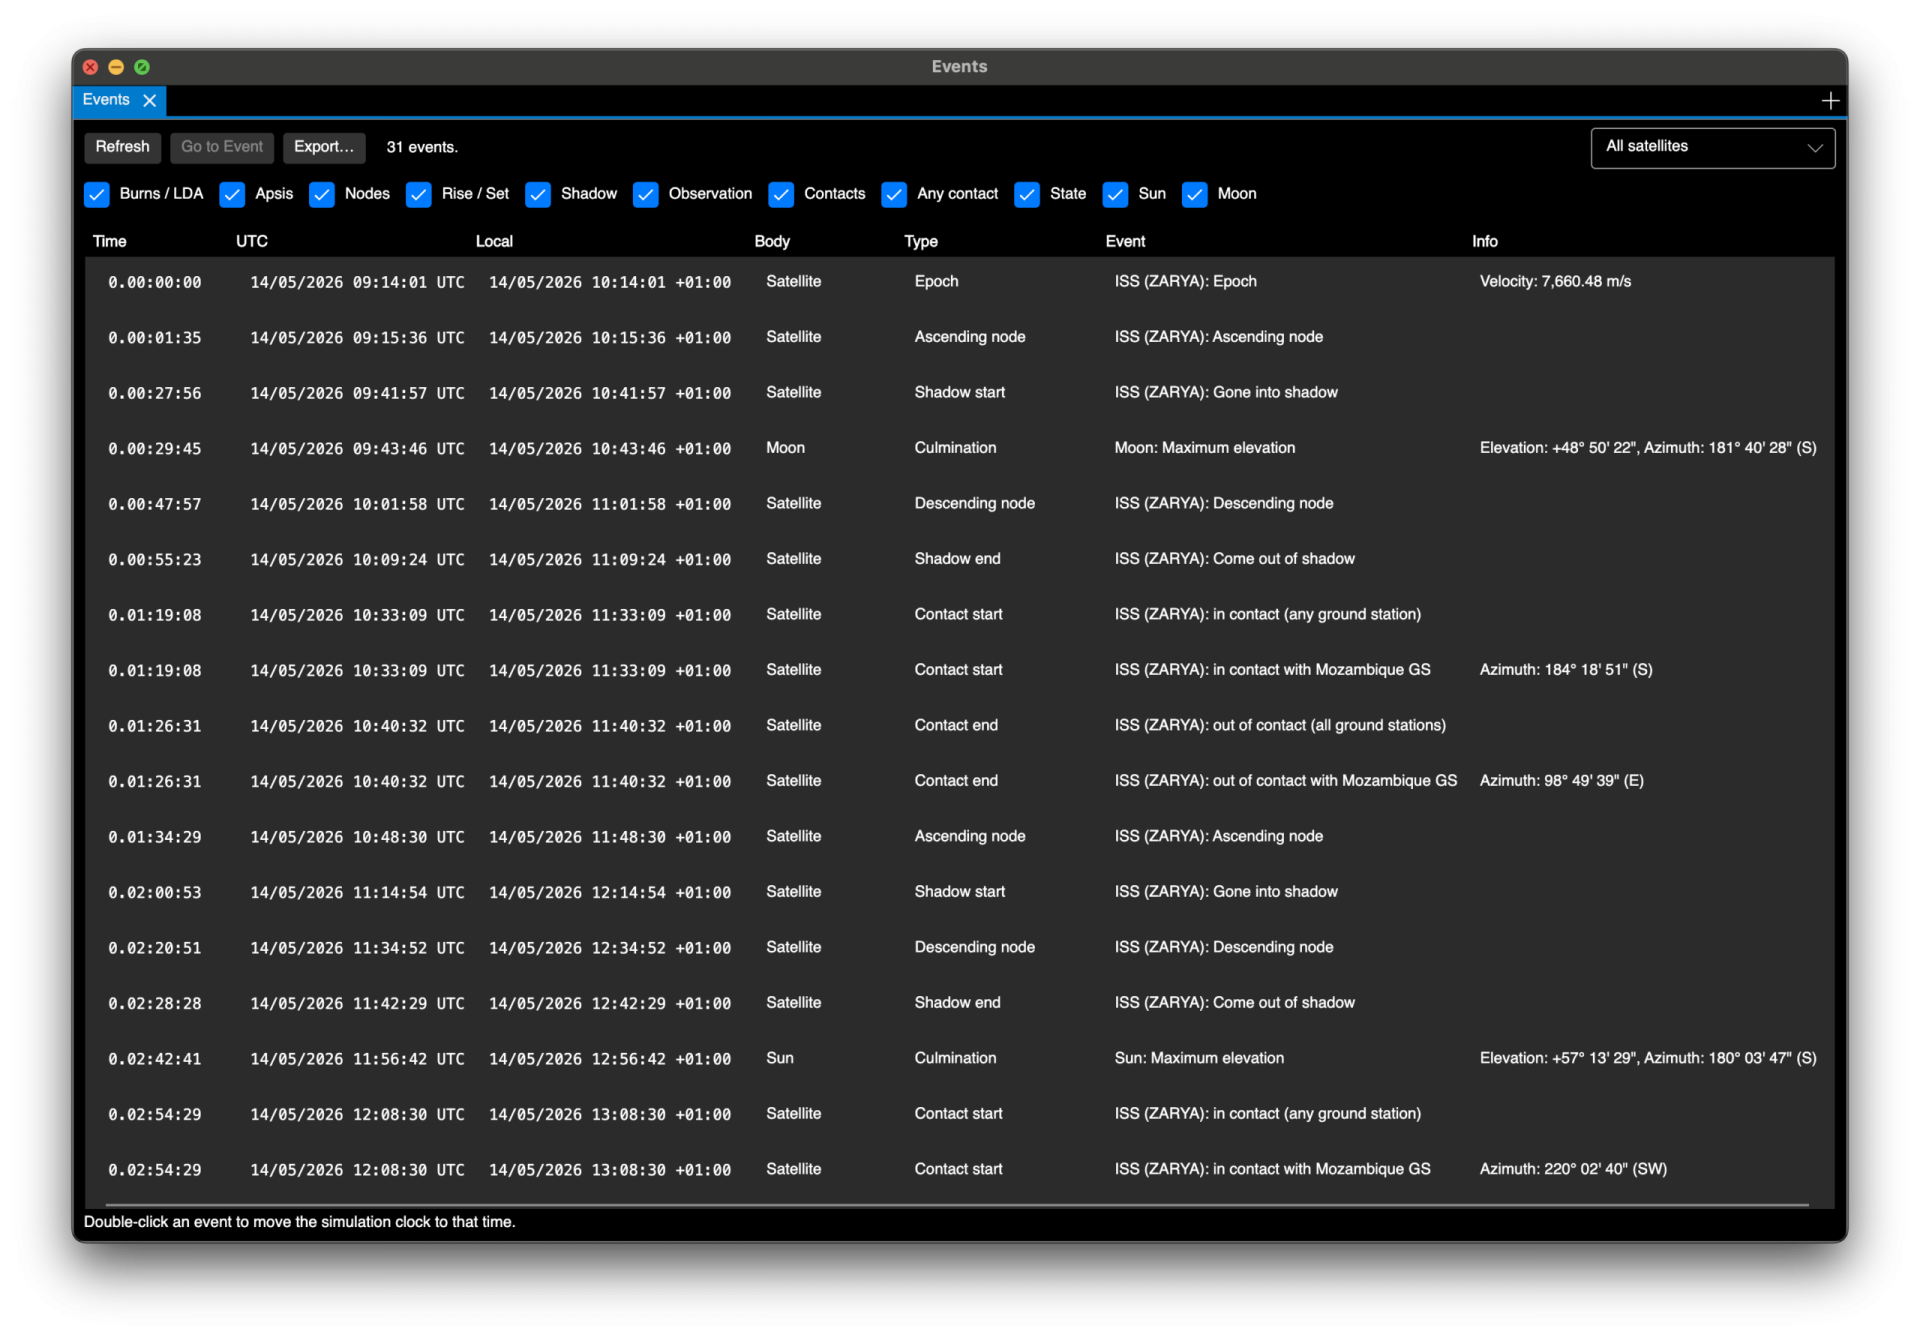This screenshot has width=1920, height=1338.
Task: Select the Events tab
Action: pos(106,100)
